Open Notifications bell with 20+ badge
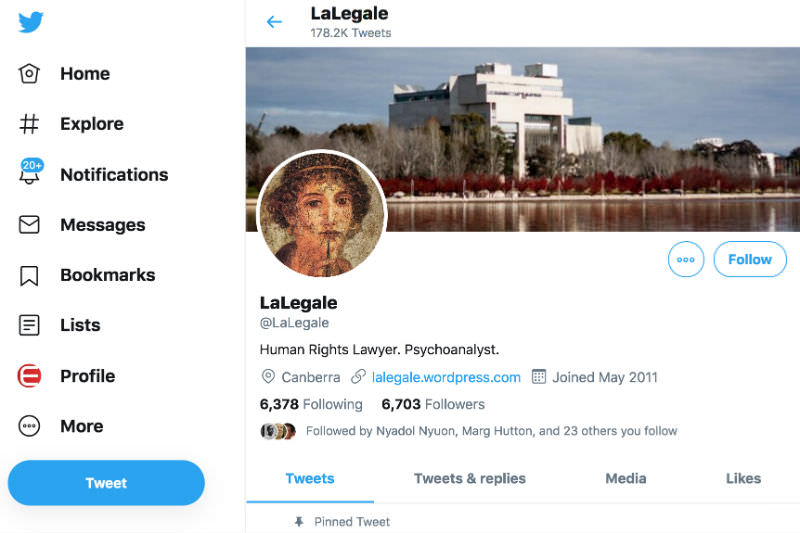This screenshot has width=800, height=533. [30, 171]
